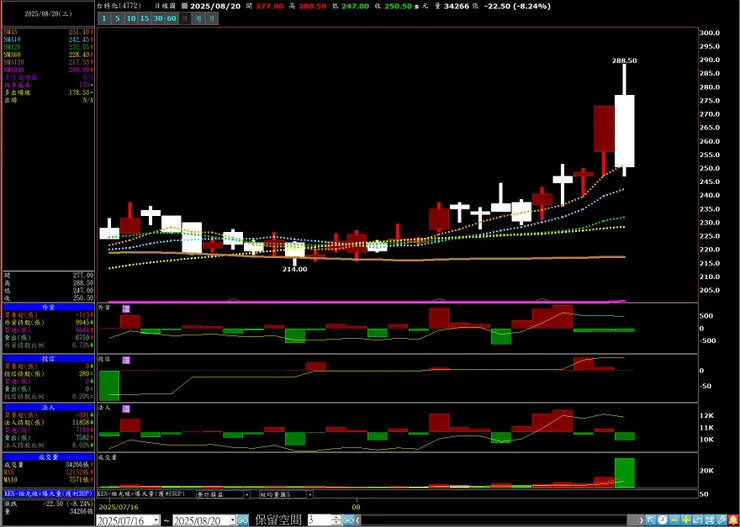Click the 保留空間 stepper arrows

pyautogui.click(x=336, y=520)
